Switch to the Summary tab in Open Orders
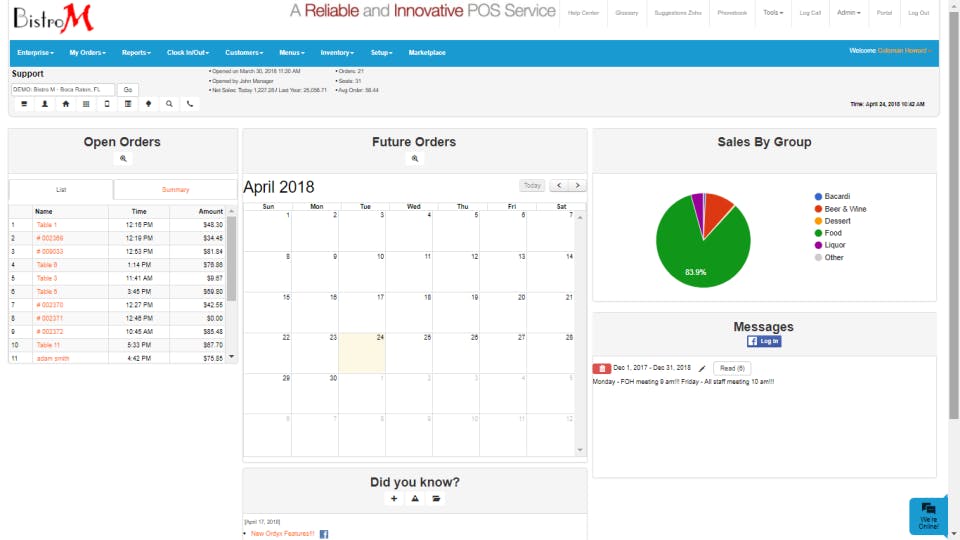 (x=175, y=190)
